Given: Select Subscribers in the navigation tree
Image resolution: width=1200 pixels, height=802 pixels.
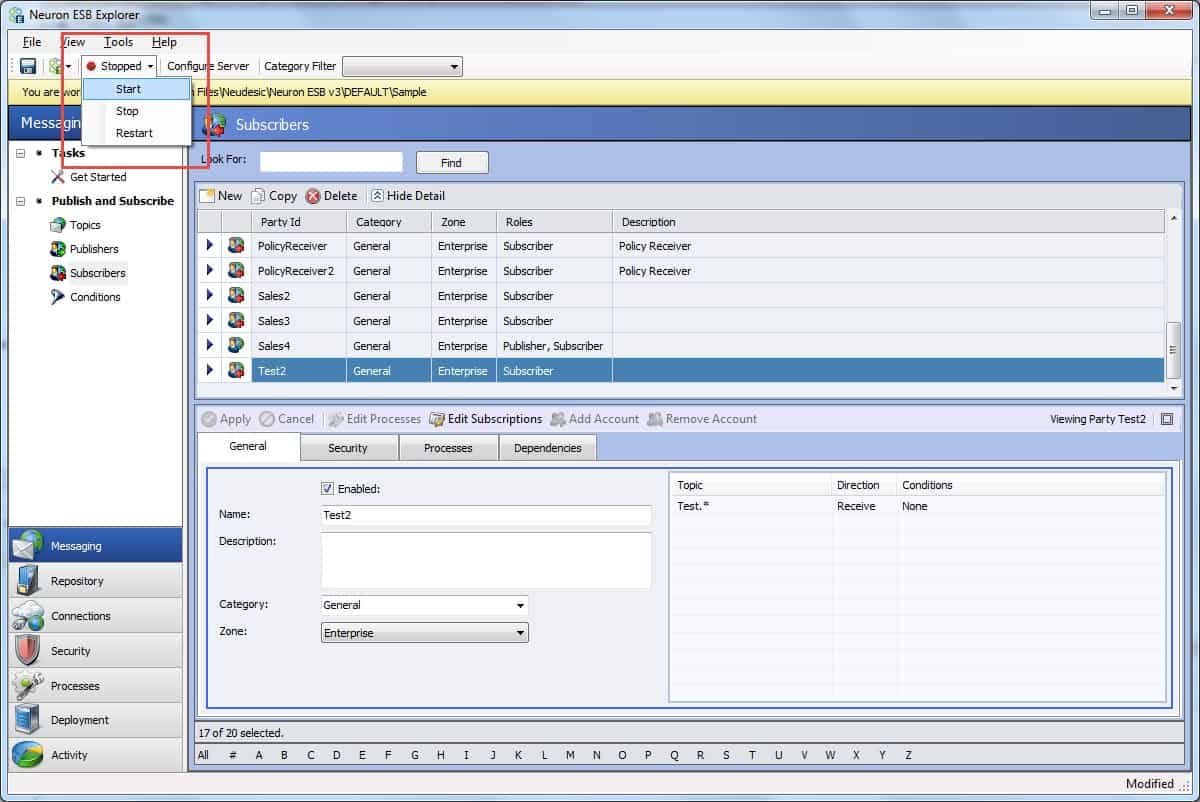Looking at the screenshot, I should (98, 273).
